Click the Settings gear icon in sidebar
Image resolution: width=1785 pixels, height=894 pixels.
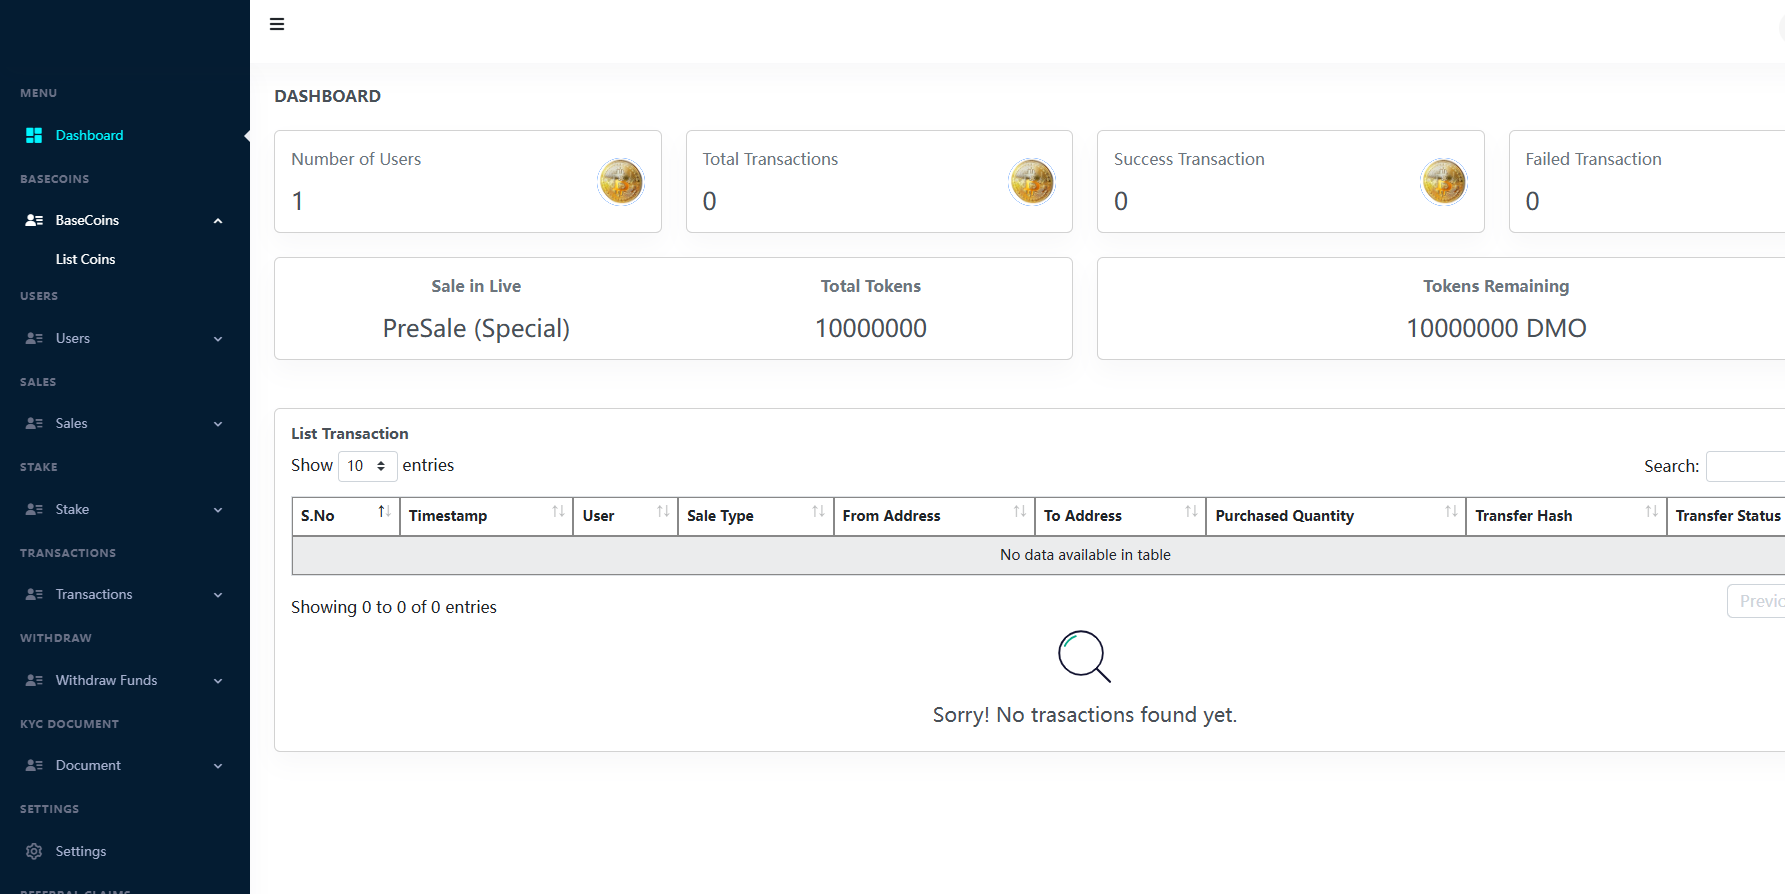tap(34, 851)
